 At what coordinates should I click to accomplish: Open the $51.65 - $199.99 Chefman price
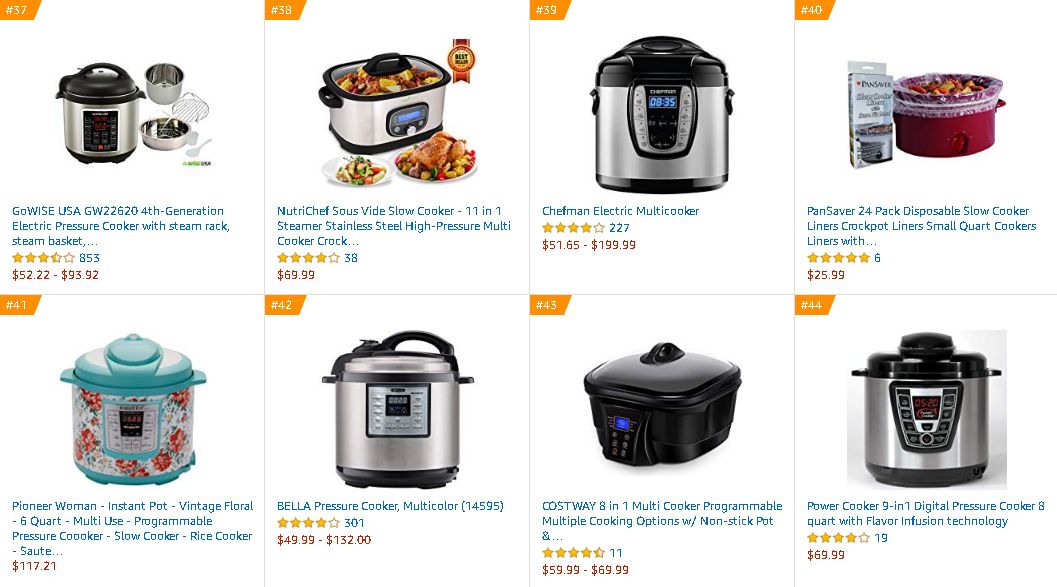click(x=588, y=245)
